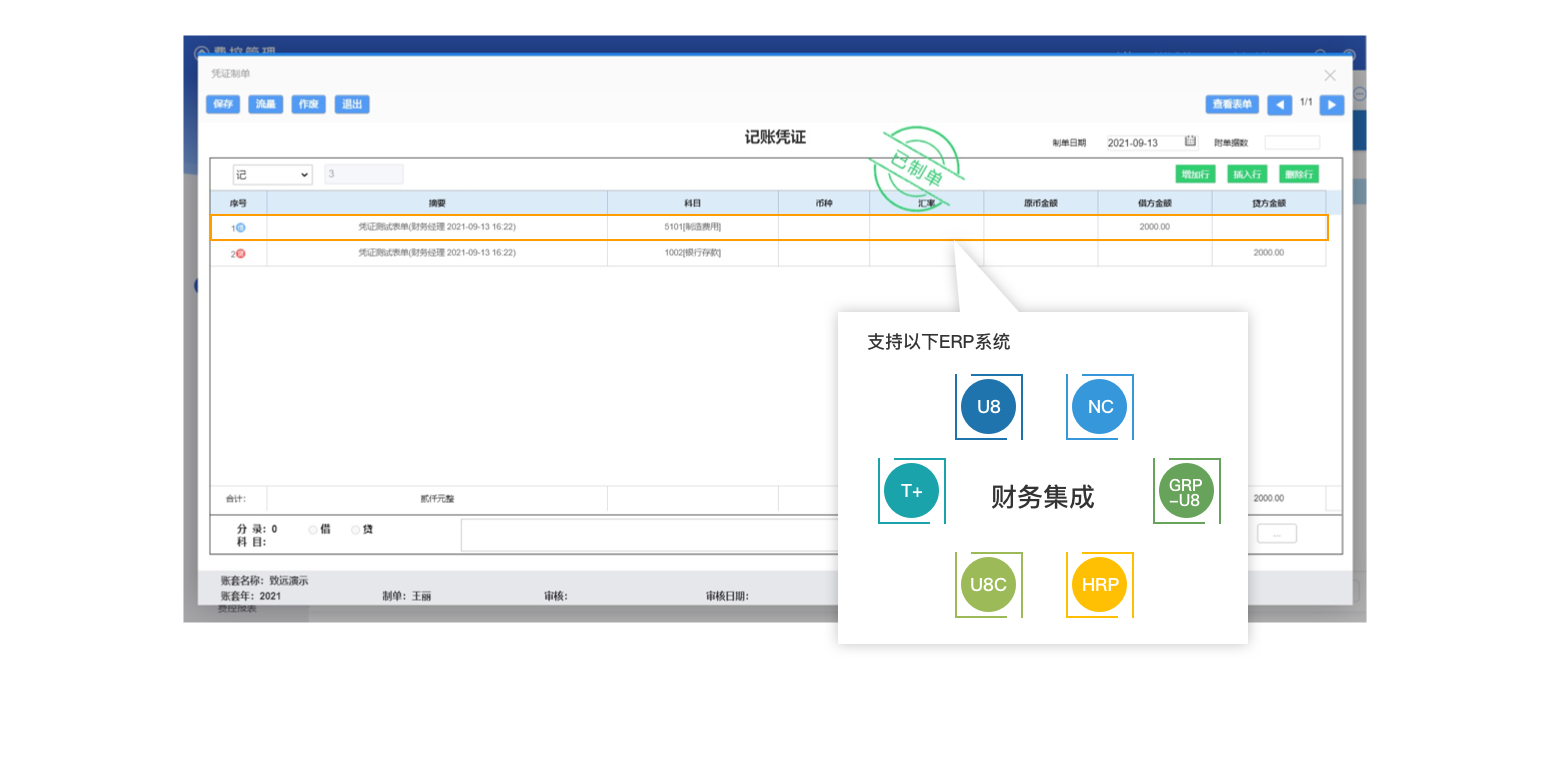Click the blue marker on row 1
1550x773 pixels.
pos(240,228)
